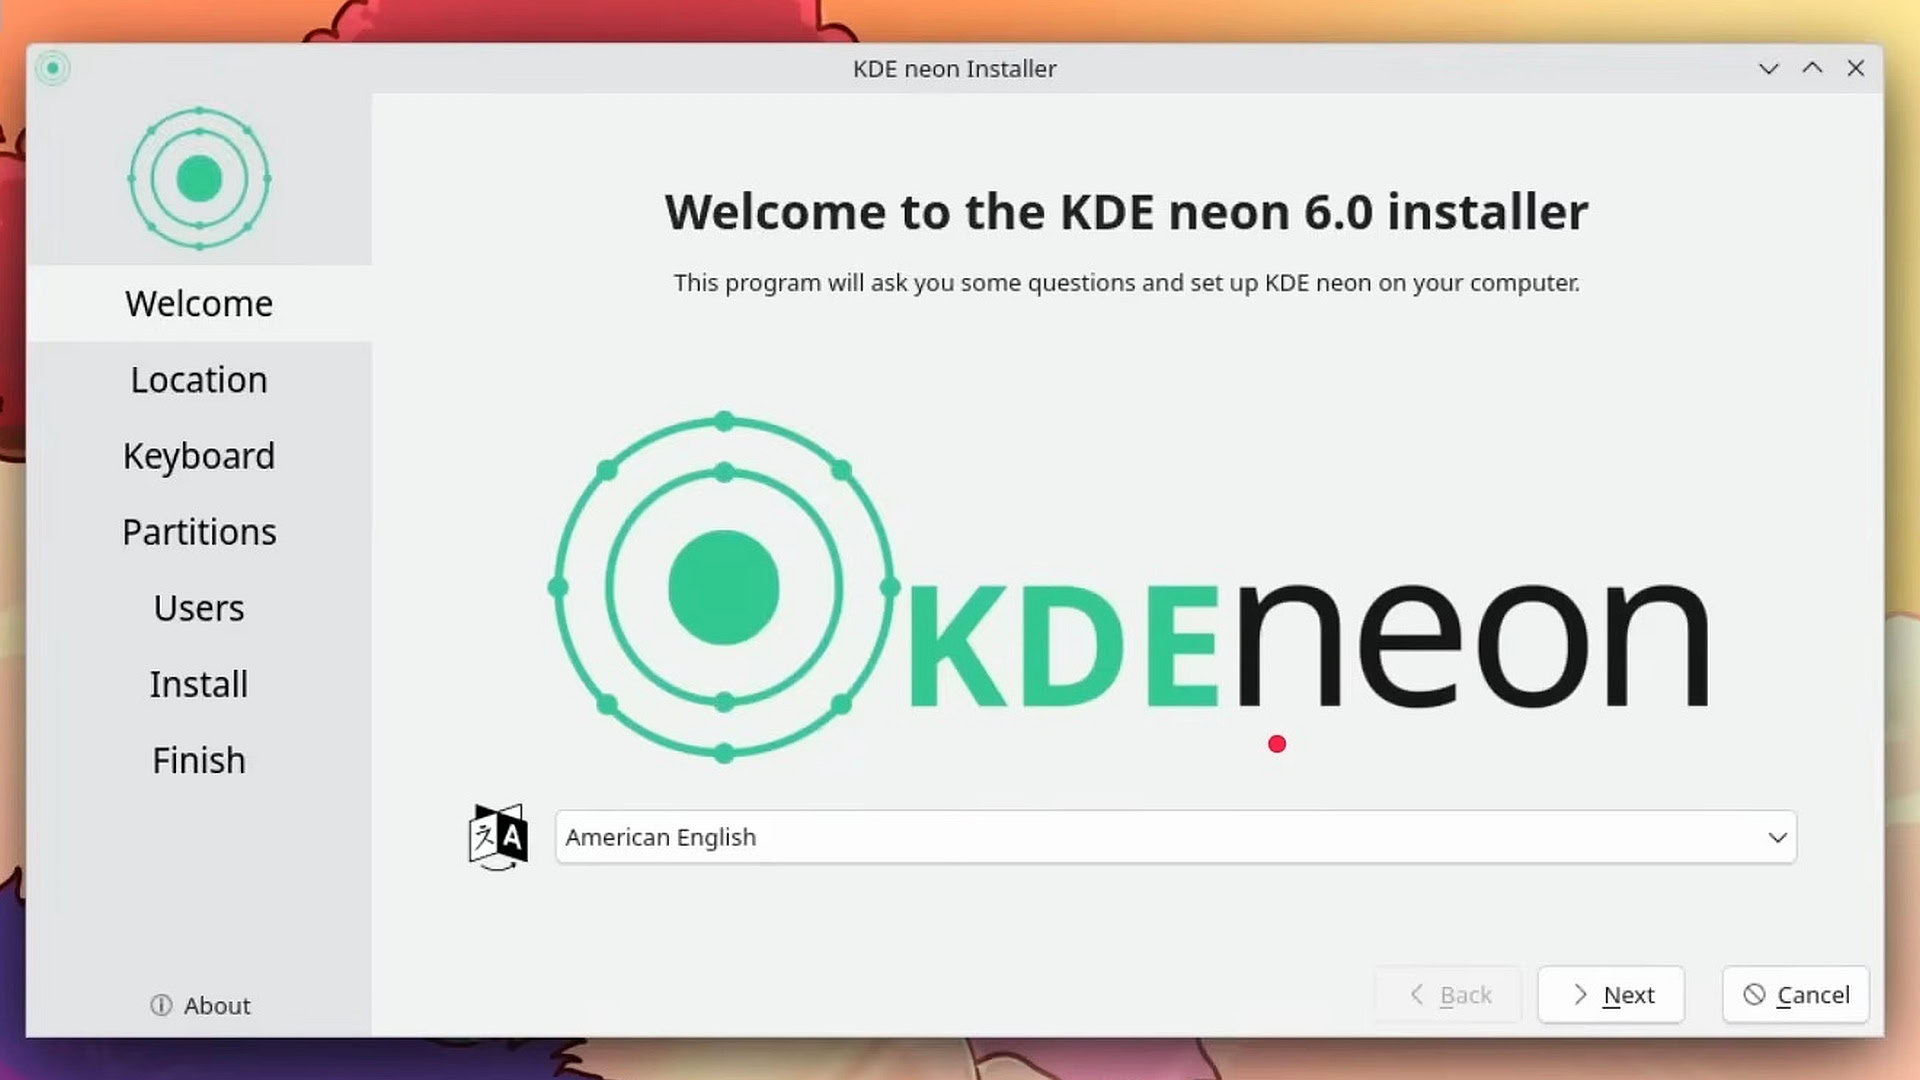
Task: Select the Users step
Action: (x=199, y=608)
